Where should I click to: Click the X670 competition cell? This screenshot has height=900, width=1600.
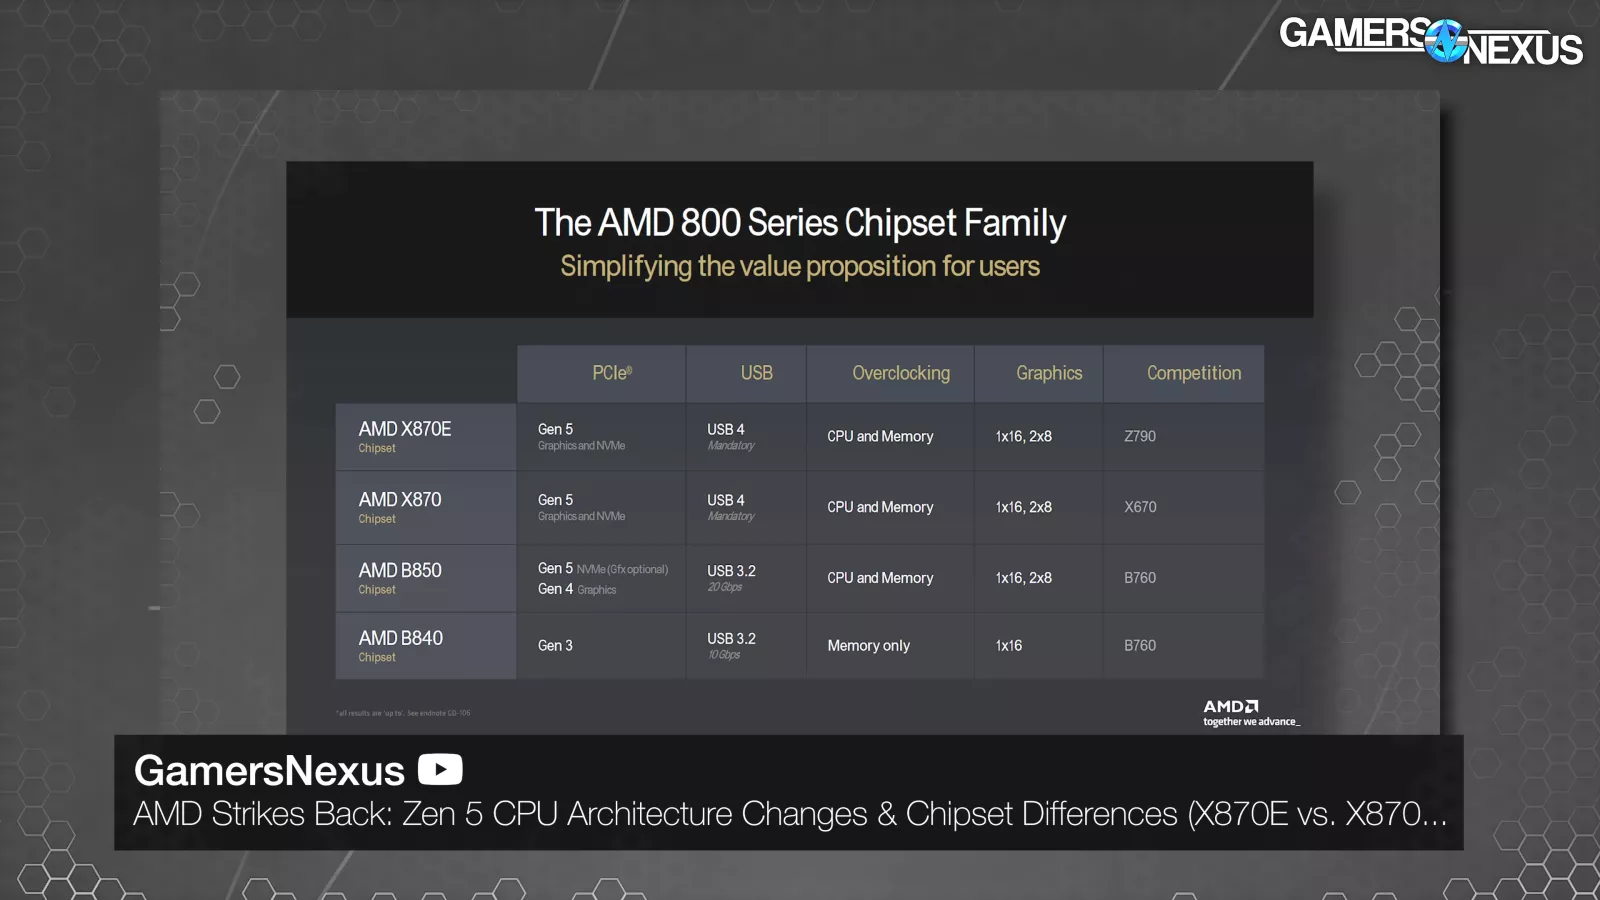click(x=1140, y=508)
